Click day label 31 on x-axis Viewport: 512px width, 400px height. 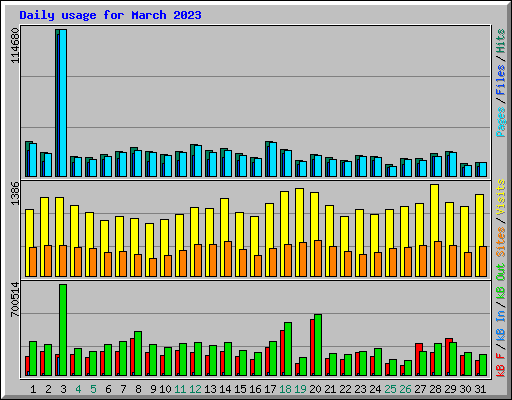click(x=480, y=389)
